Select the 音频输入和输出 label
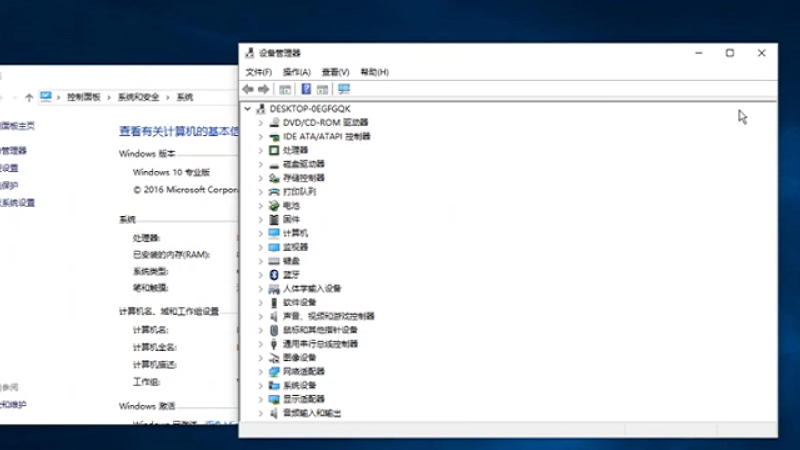Image resolution: width=800 pixels, height=450 pixels. click(x=312, y=413)
